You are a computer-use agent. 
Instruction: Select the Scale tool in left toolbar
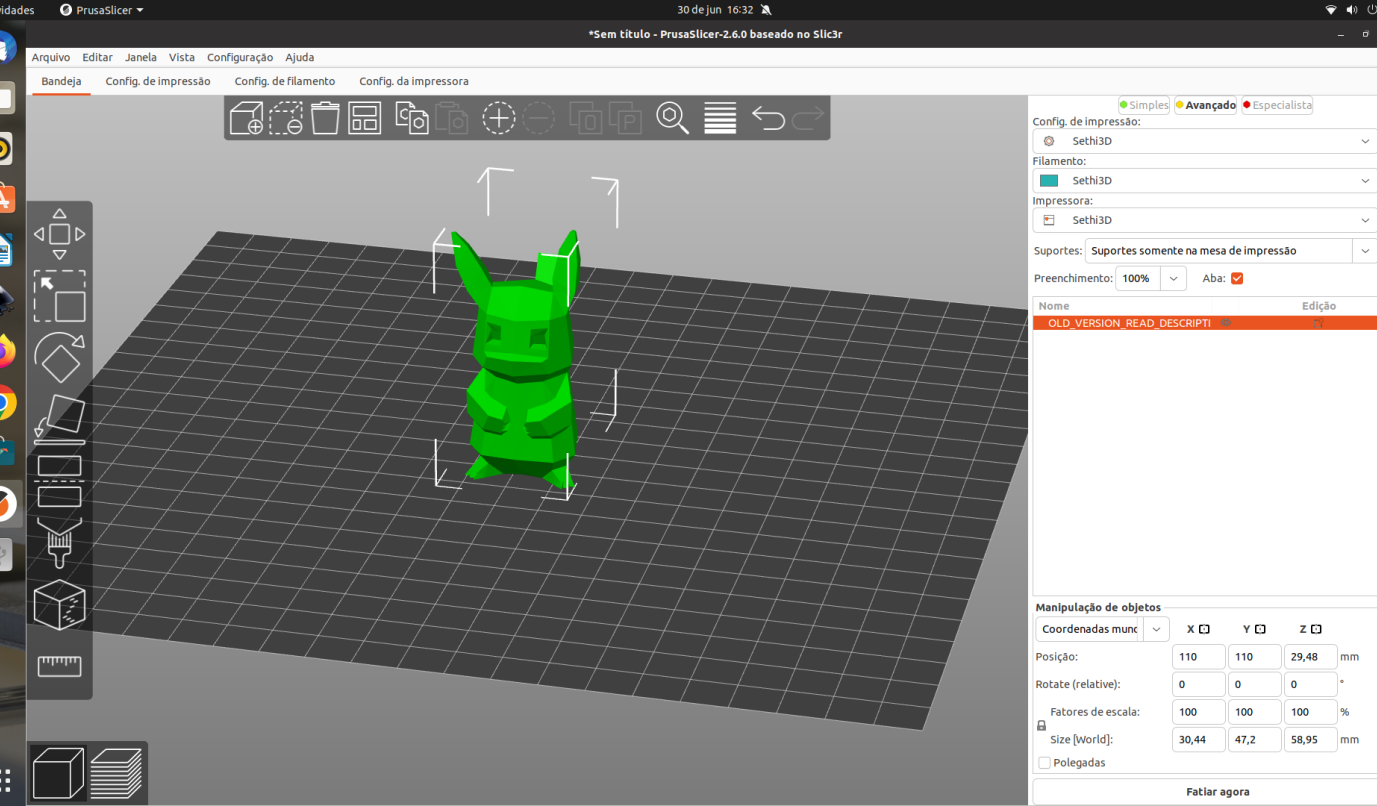(x=59, y=296)
